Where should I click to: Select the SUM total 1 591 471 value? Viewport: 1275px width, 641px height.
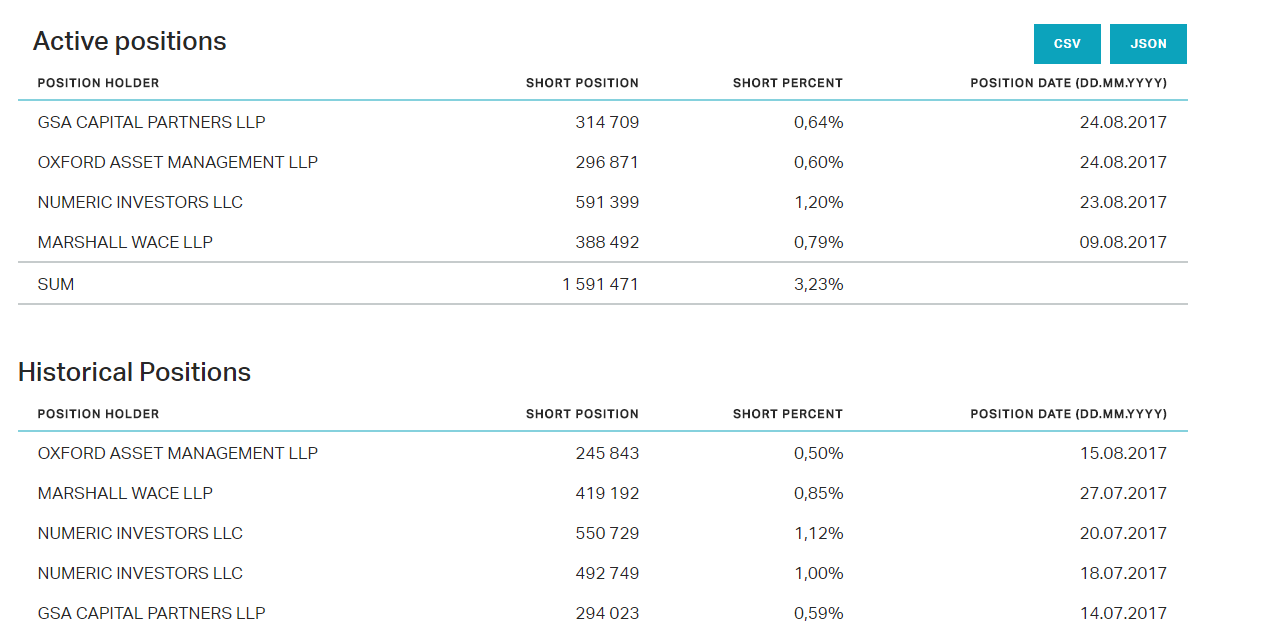[x=600, y=284]
